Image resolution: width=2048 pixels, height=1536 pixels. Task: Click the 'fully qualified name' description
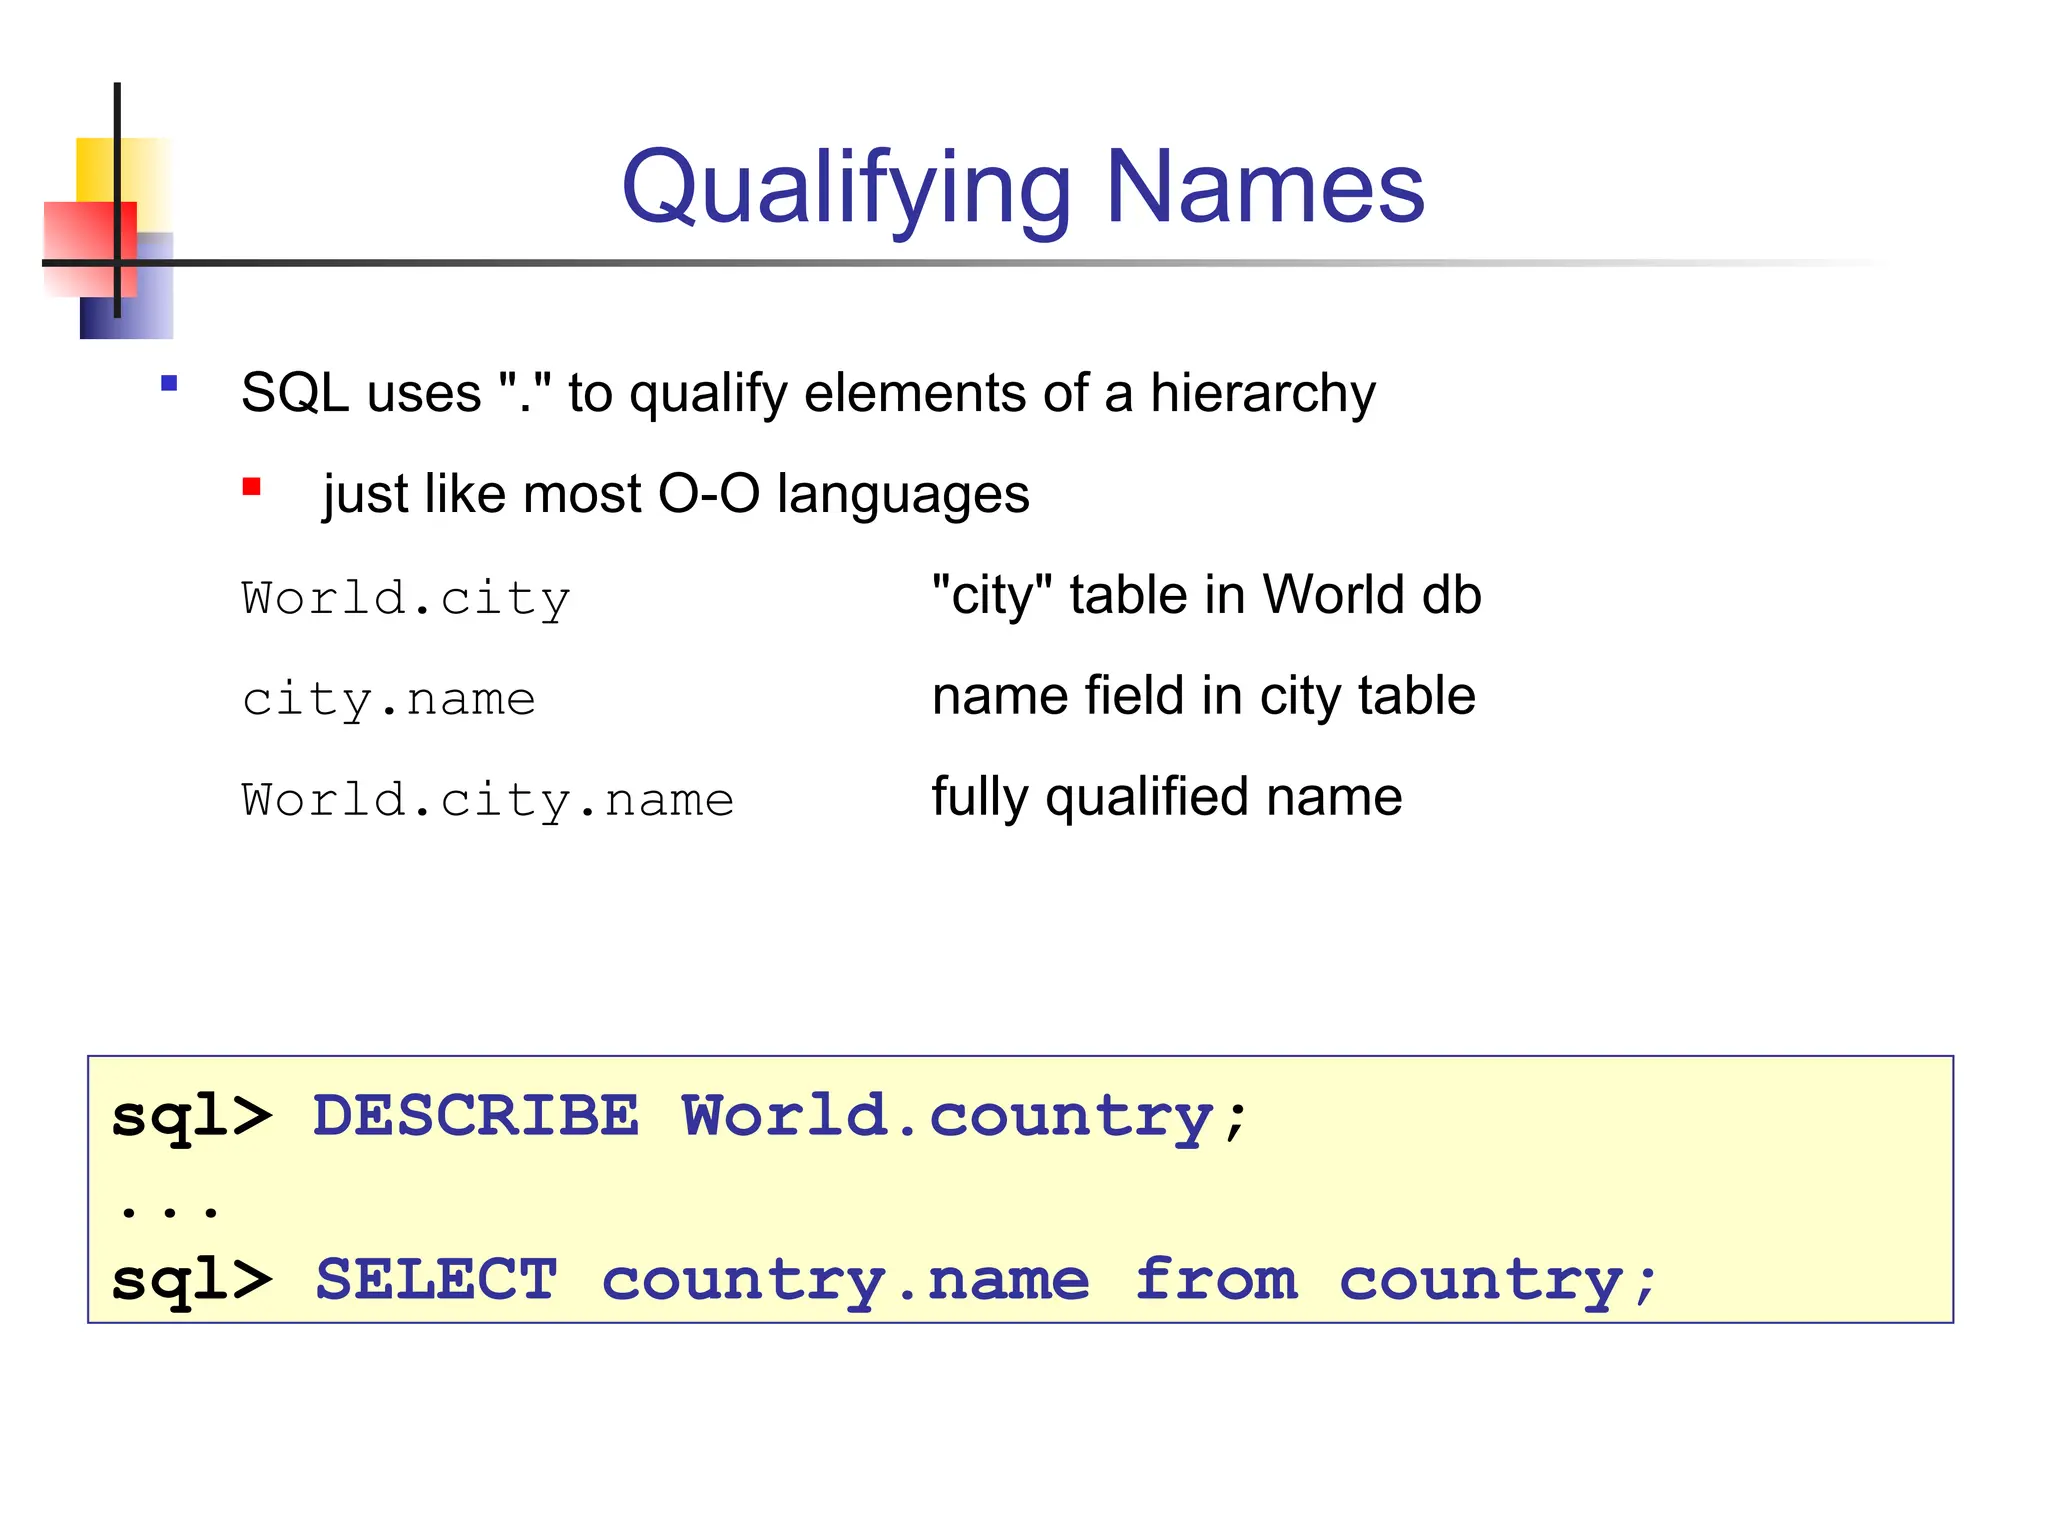coord(1166,797)
